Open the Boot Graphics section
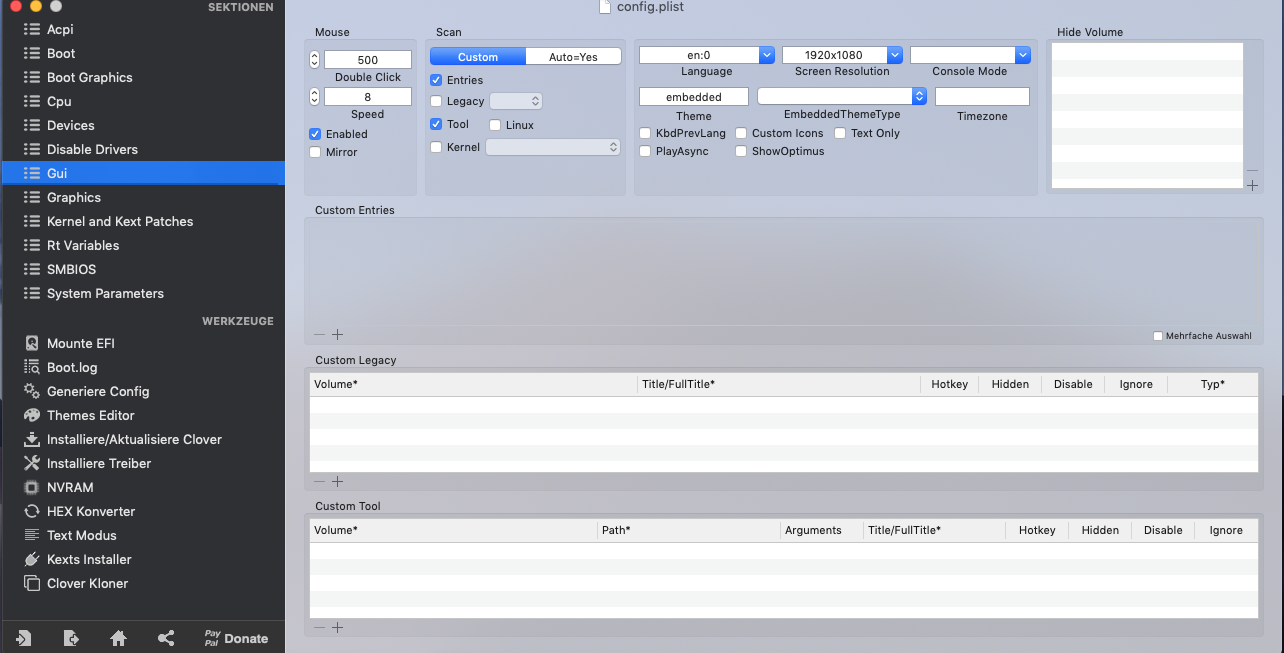The image size is (1284, 653). [142, 77]
